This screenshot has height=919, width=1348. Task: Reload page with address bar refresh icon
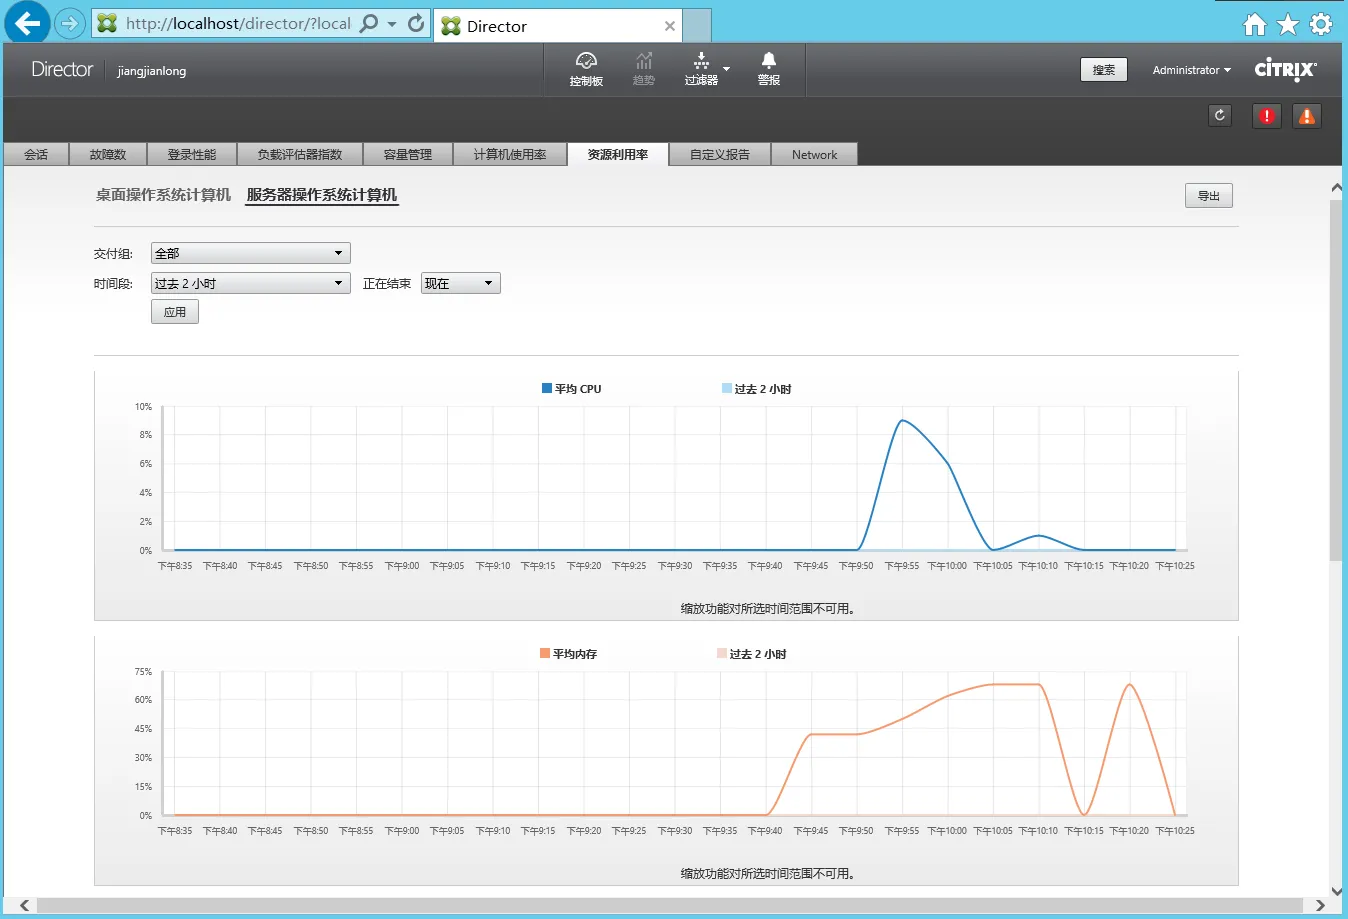click(416, 23)
